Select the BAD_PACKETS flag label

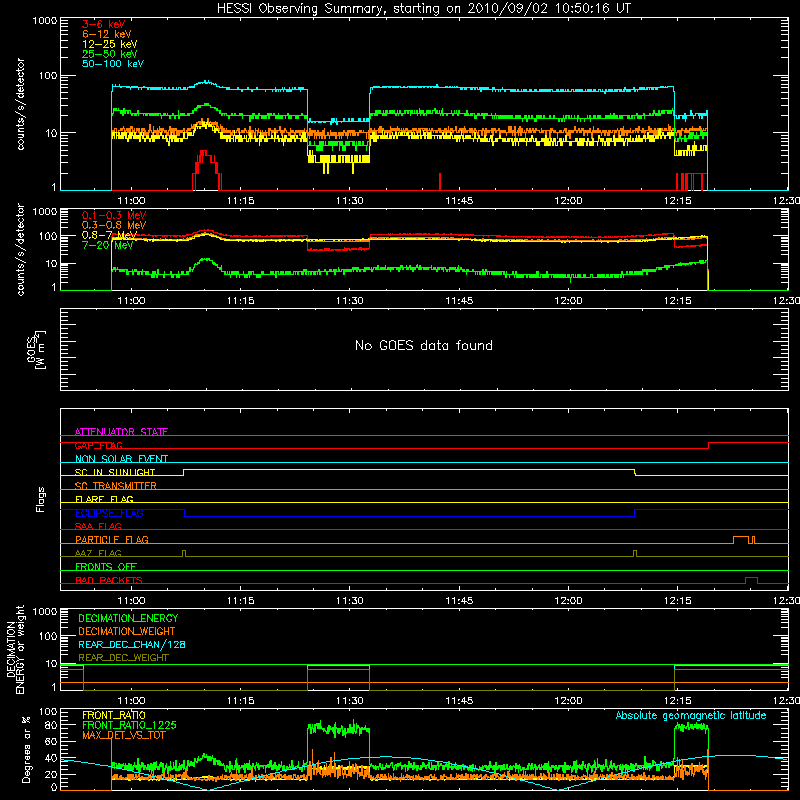tap(108, 580)
